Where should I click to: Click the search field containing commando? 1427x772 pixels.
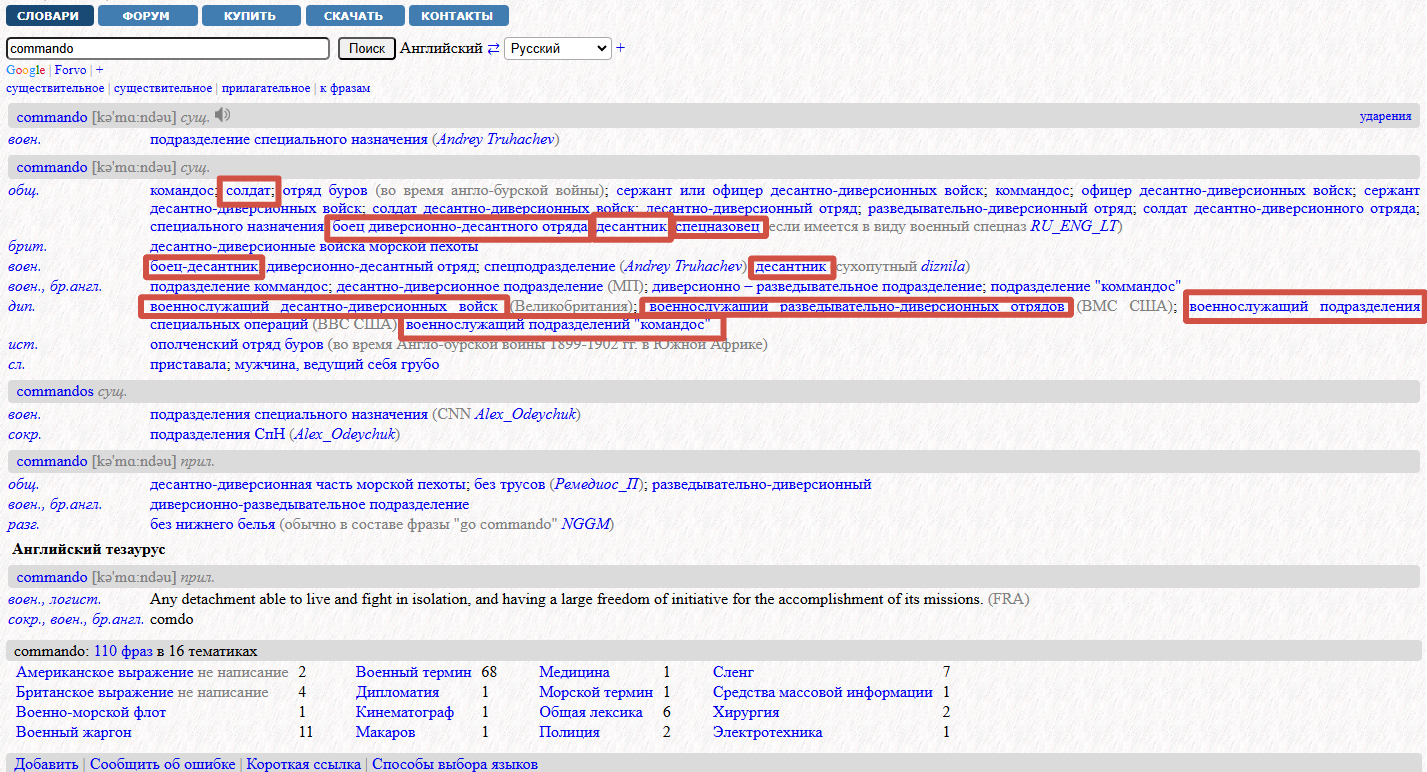pos(168,48)
